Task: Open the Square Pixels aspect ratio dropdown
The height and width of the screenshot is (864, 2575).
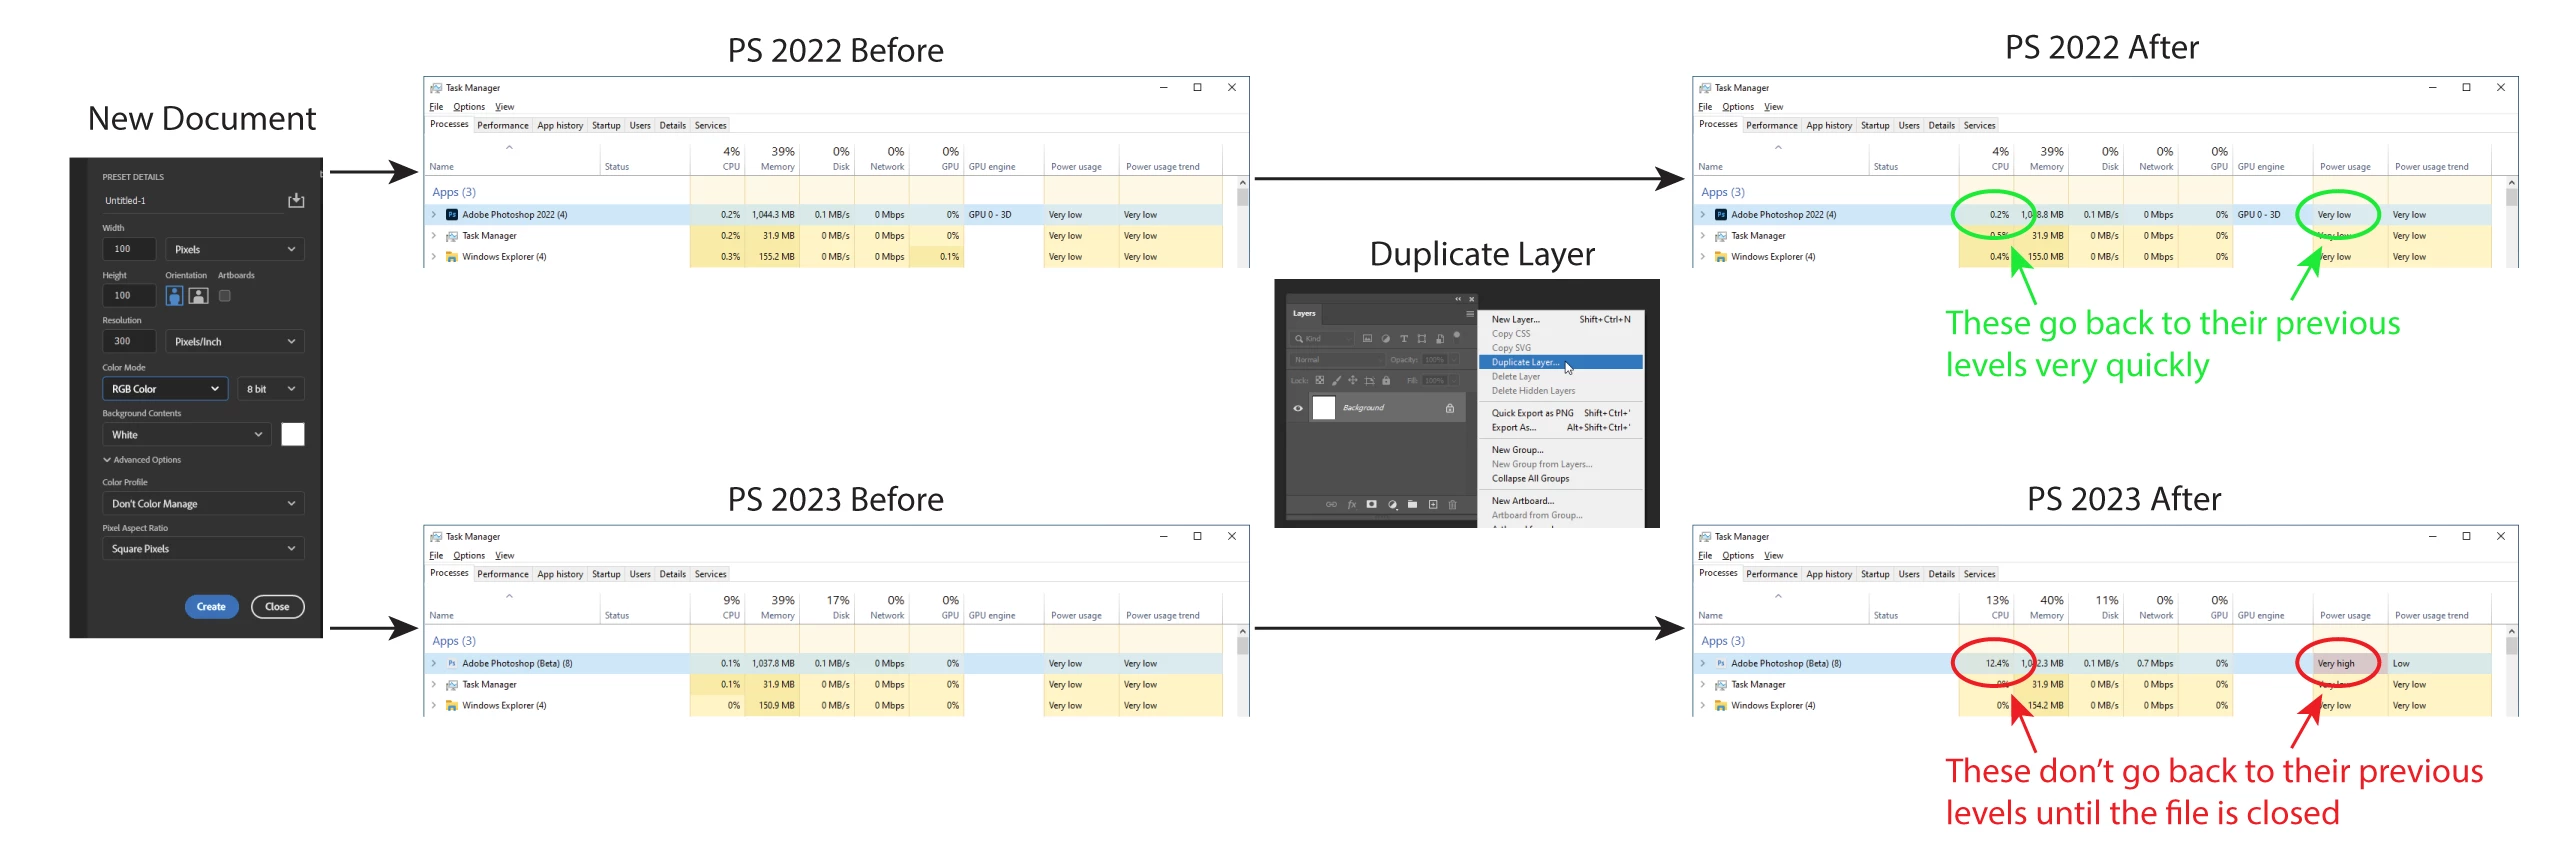Action: [203, 549]
